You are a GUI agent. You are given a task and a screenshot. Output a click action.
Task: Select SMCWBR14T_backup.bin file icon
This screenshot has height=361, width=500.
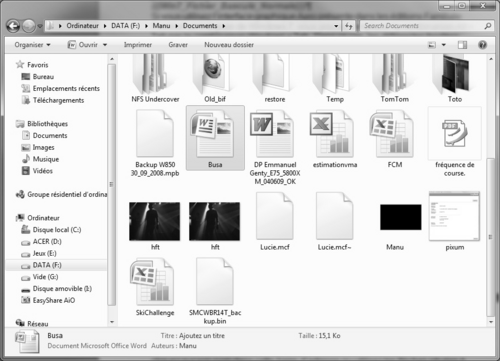click(215, 282)
